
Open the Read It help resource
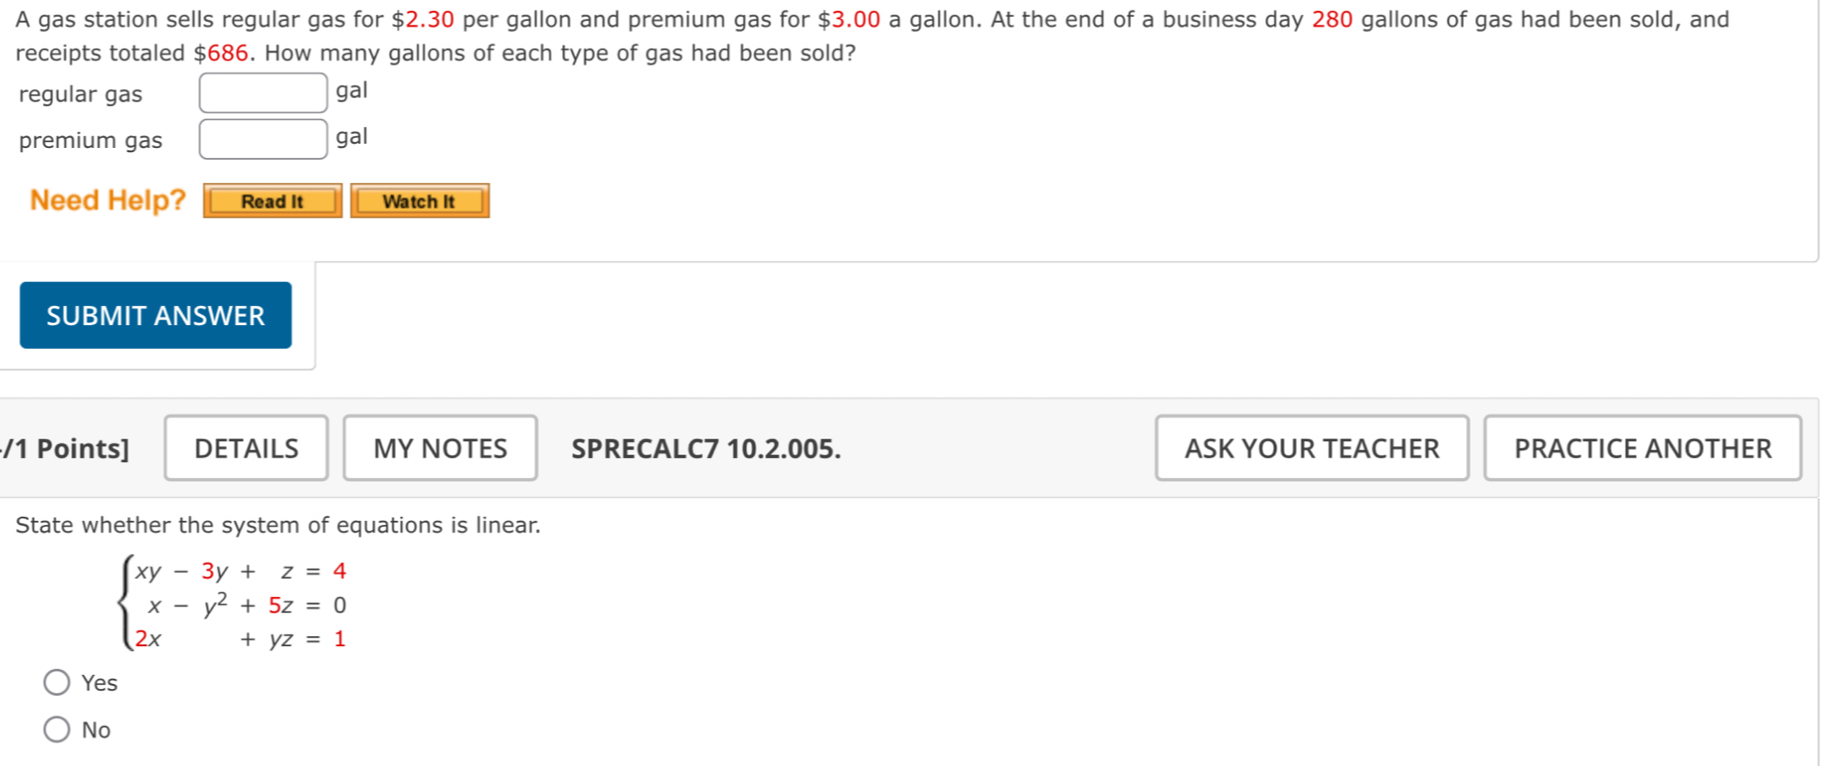click(273, 201)
